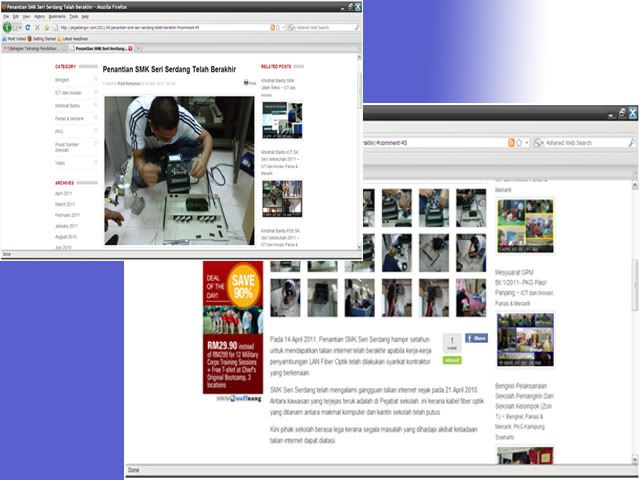Open the Home page icon in front window
The image size is (640, 480).
[x=47, y=27]
